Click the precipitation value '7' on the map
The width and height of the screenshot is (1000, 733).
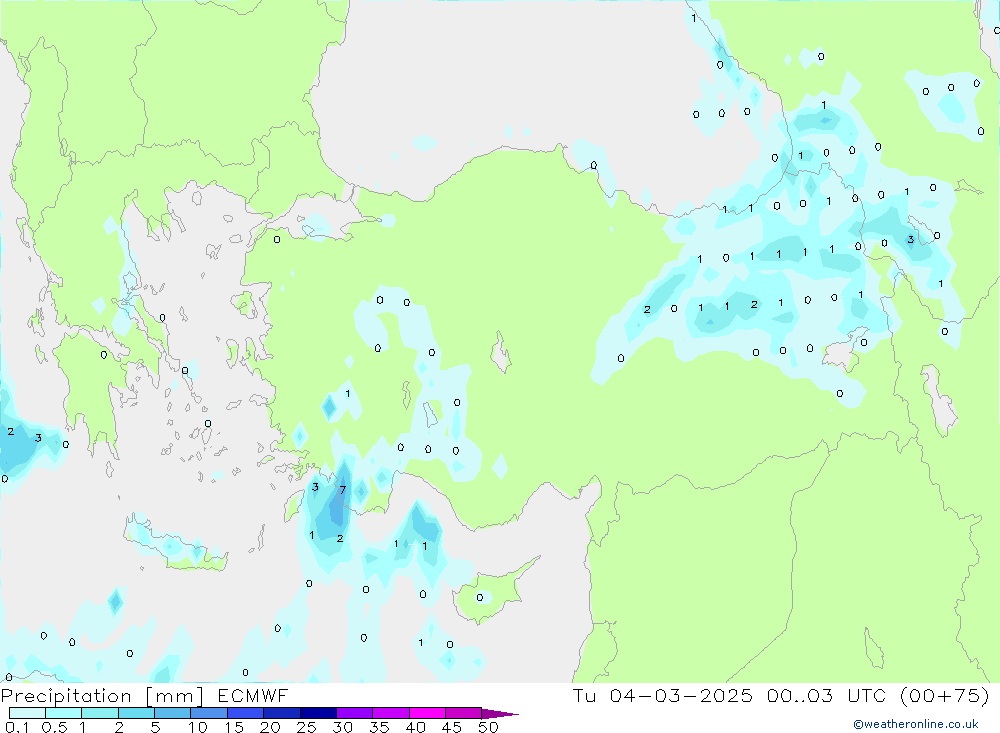[x=342, y=490]
